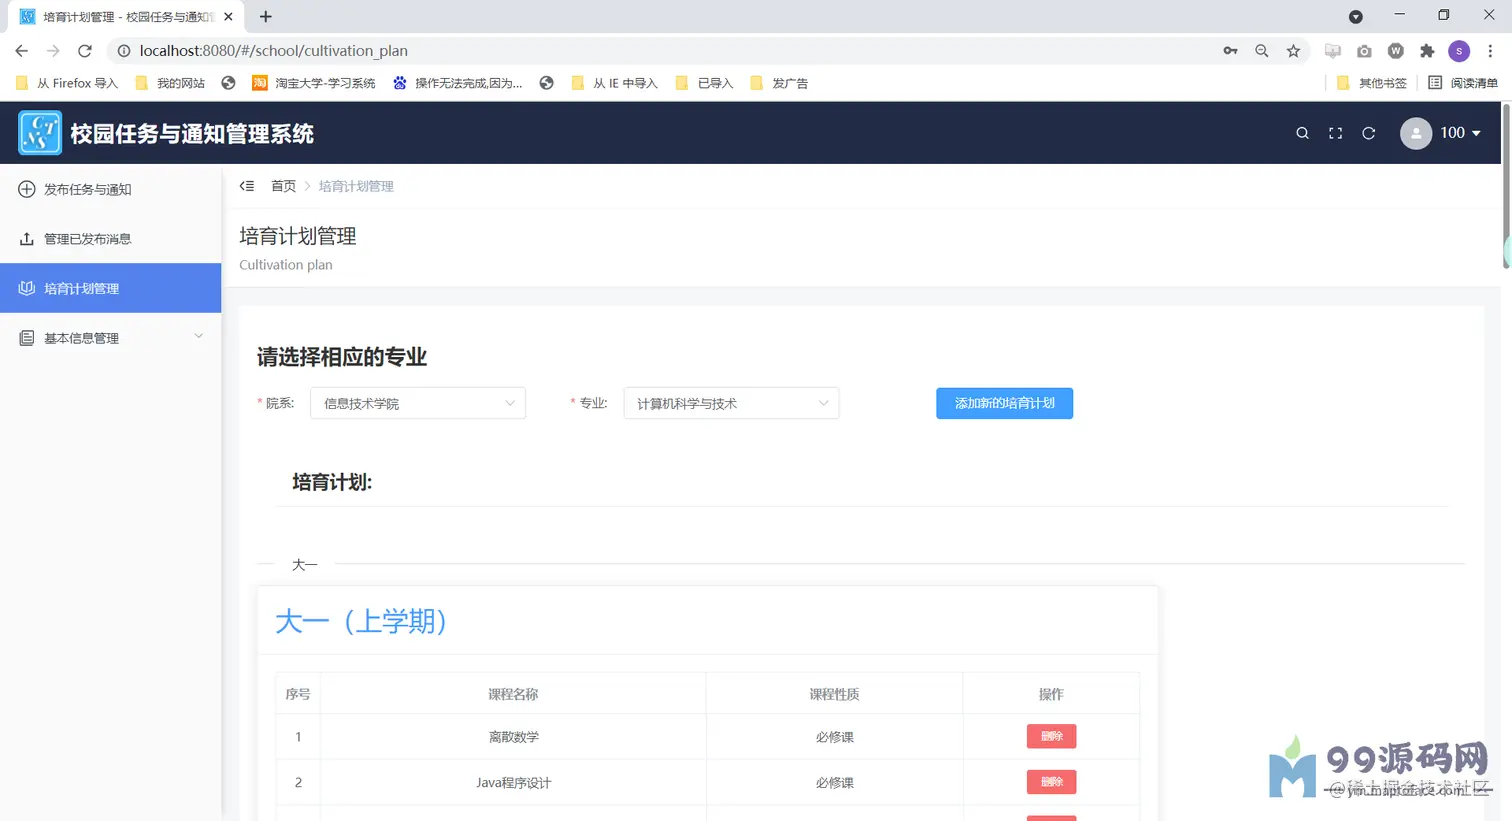The width and height of the screenshot is (1512, 821).
Task: Open the Chrome three-dot menu
Action: (x=1490, y=51)
